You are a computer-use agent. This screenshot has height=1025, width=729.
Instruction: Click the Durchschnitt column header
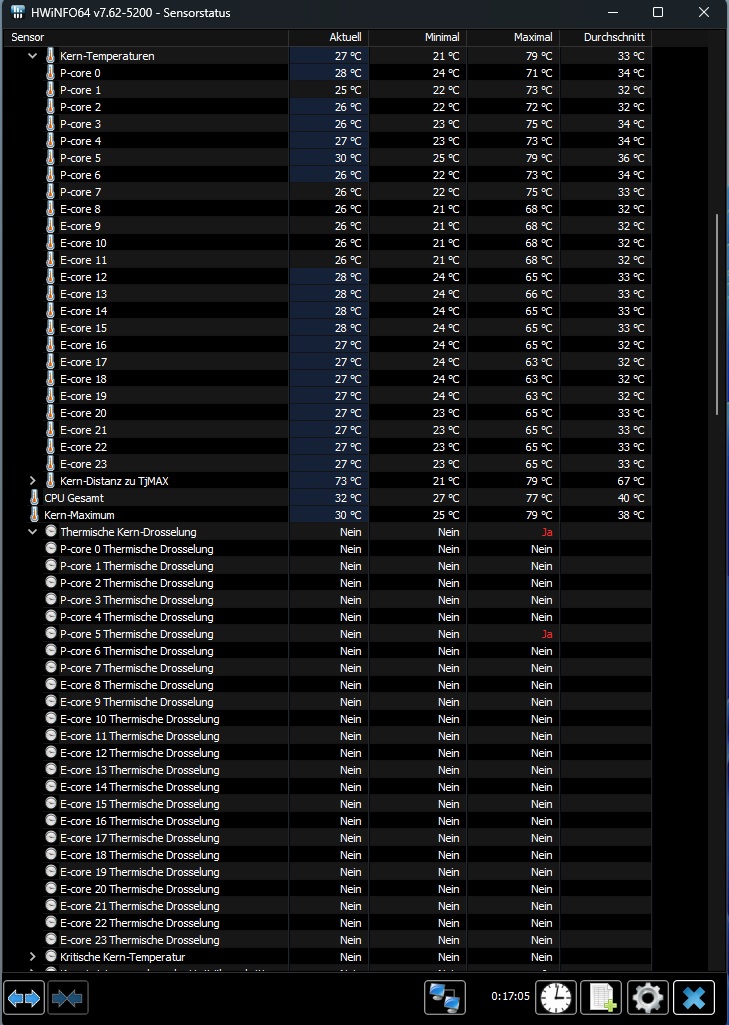point(606,37)
